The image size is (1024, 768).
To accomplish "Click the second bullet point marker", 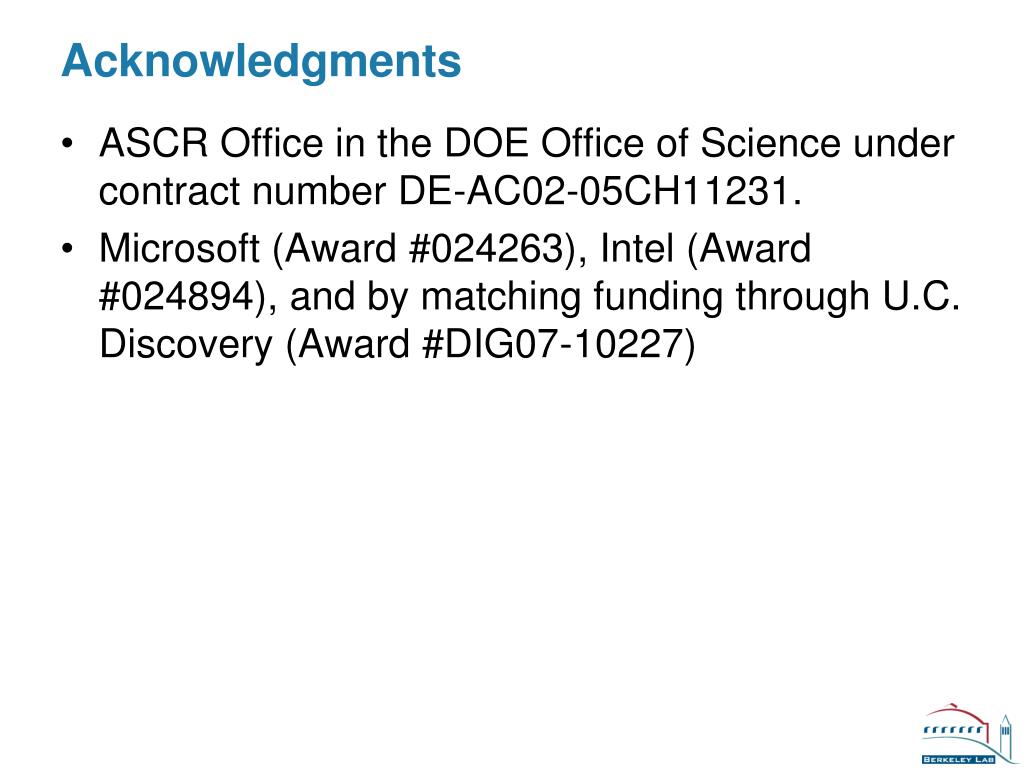I will [x=67, y=249].
